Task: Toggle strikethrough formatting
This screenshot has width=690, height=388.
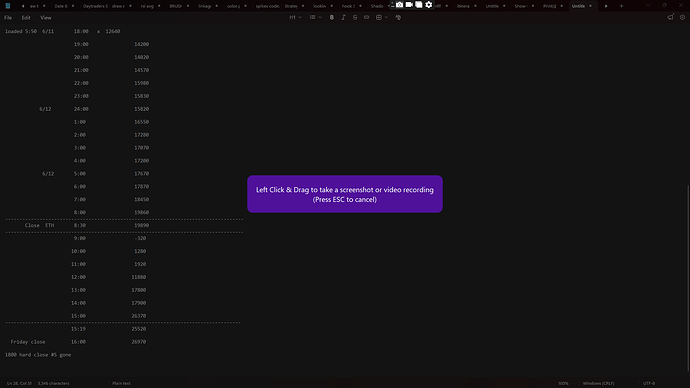Action: [355, 18]
